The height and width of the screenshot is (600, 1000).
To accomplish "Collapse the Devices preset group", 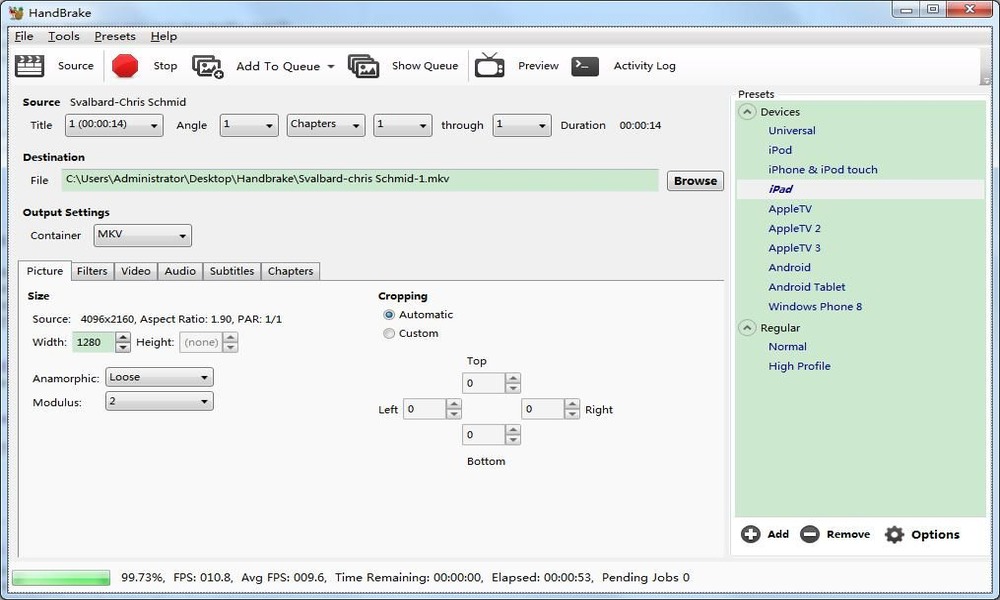I will (x=747, y=112).
